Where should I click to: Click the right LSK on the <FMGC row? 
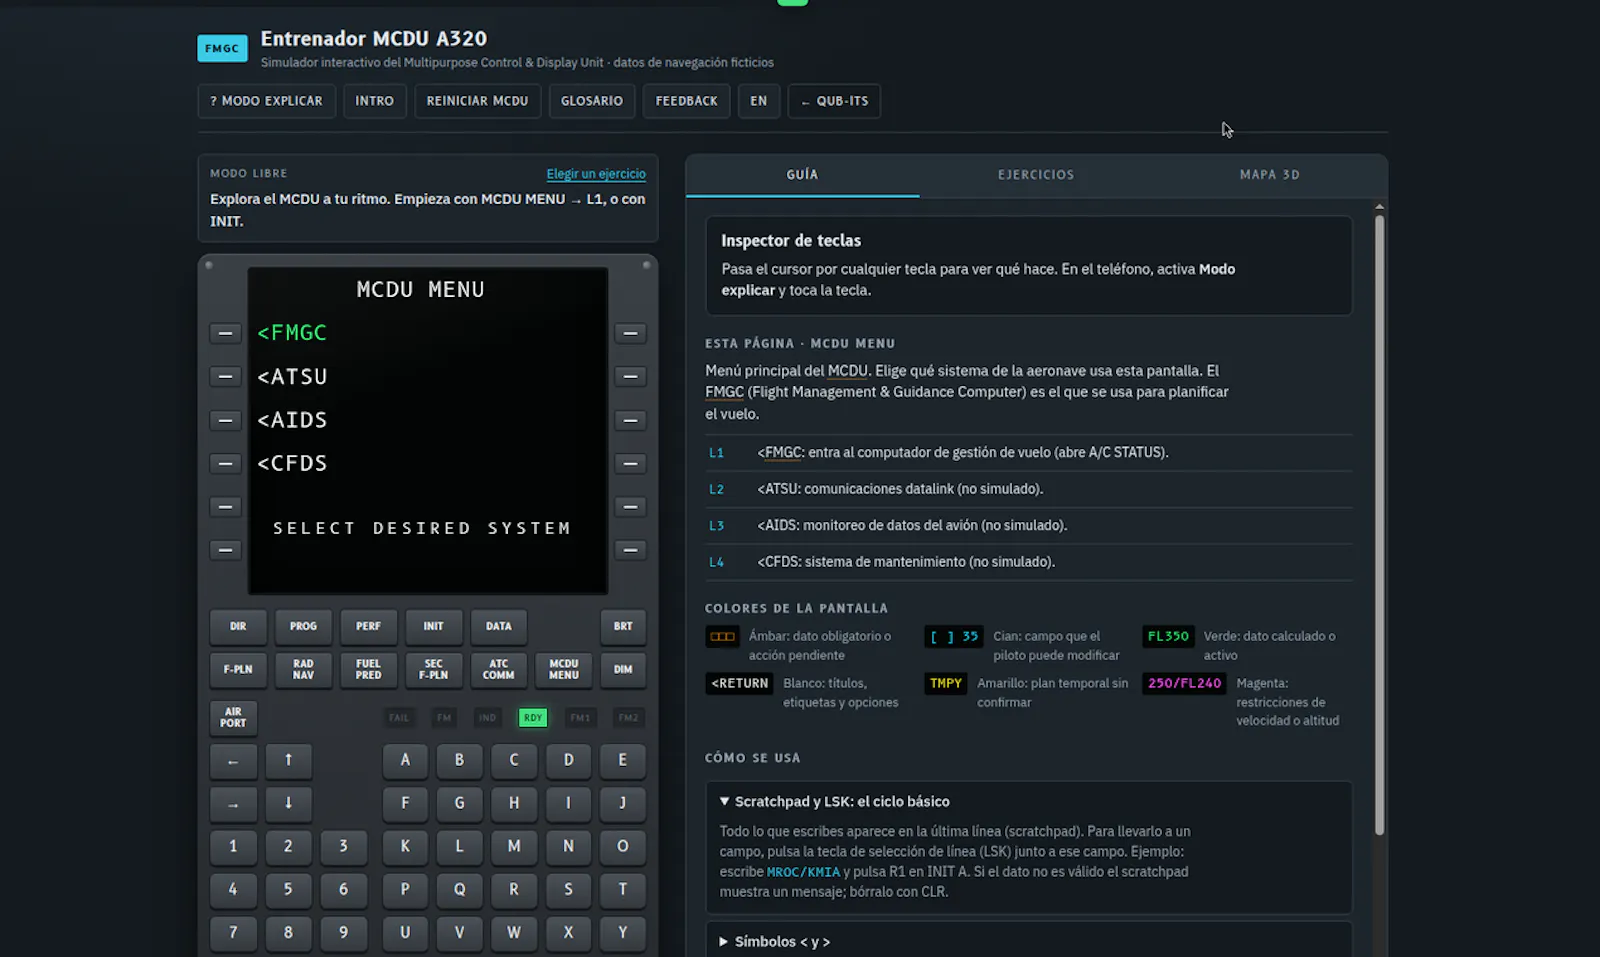[x=630, y=333]
